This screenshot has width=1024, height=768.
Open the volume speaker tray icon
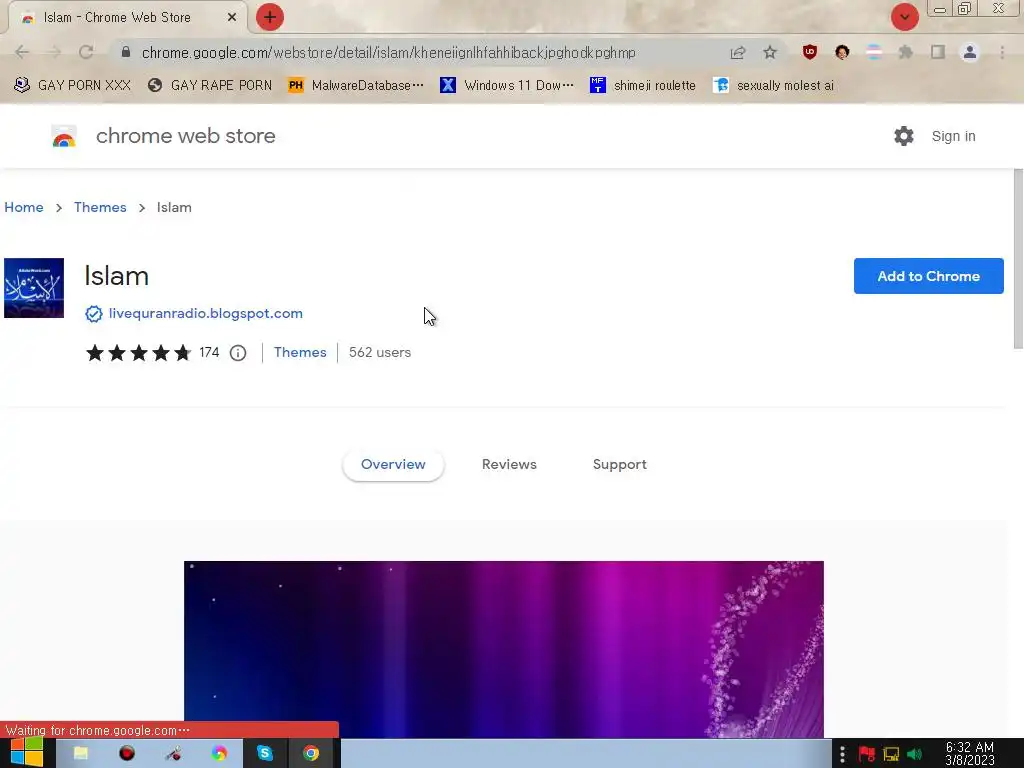[914, 755]
